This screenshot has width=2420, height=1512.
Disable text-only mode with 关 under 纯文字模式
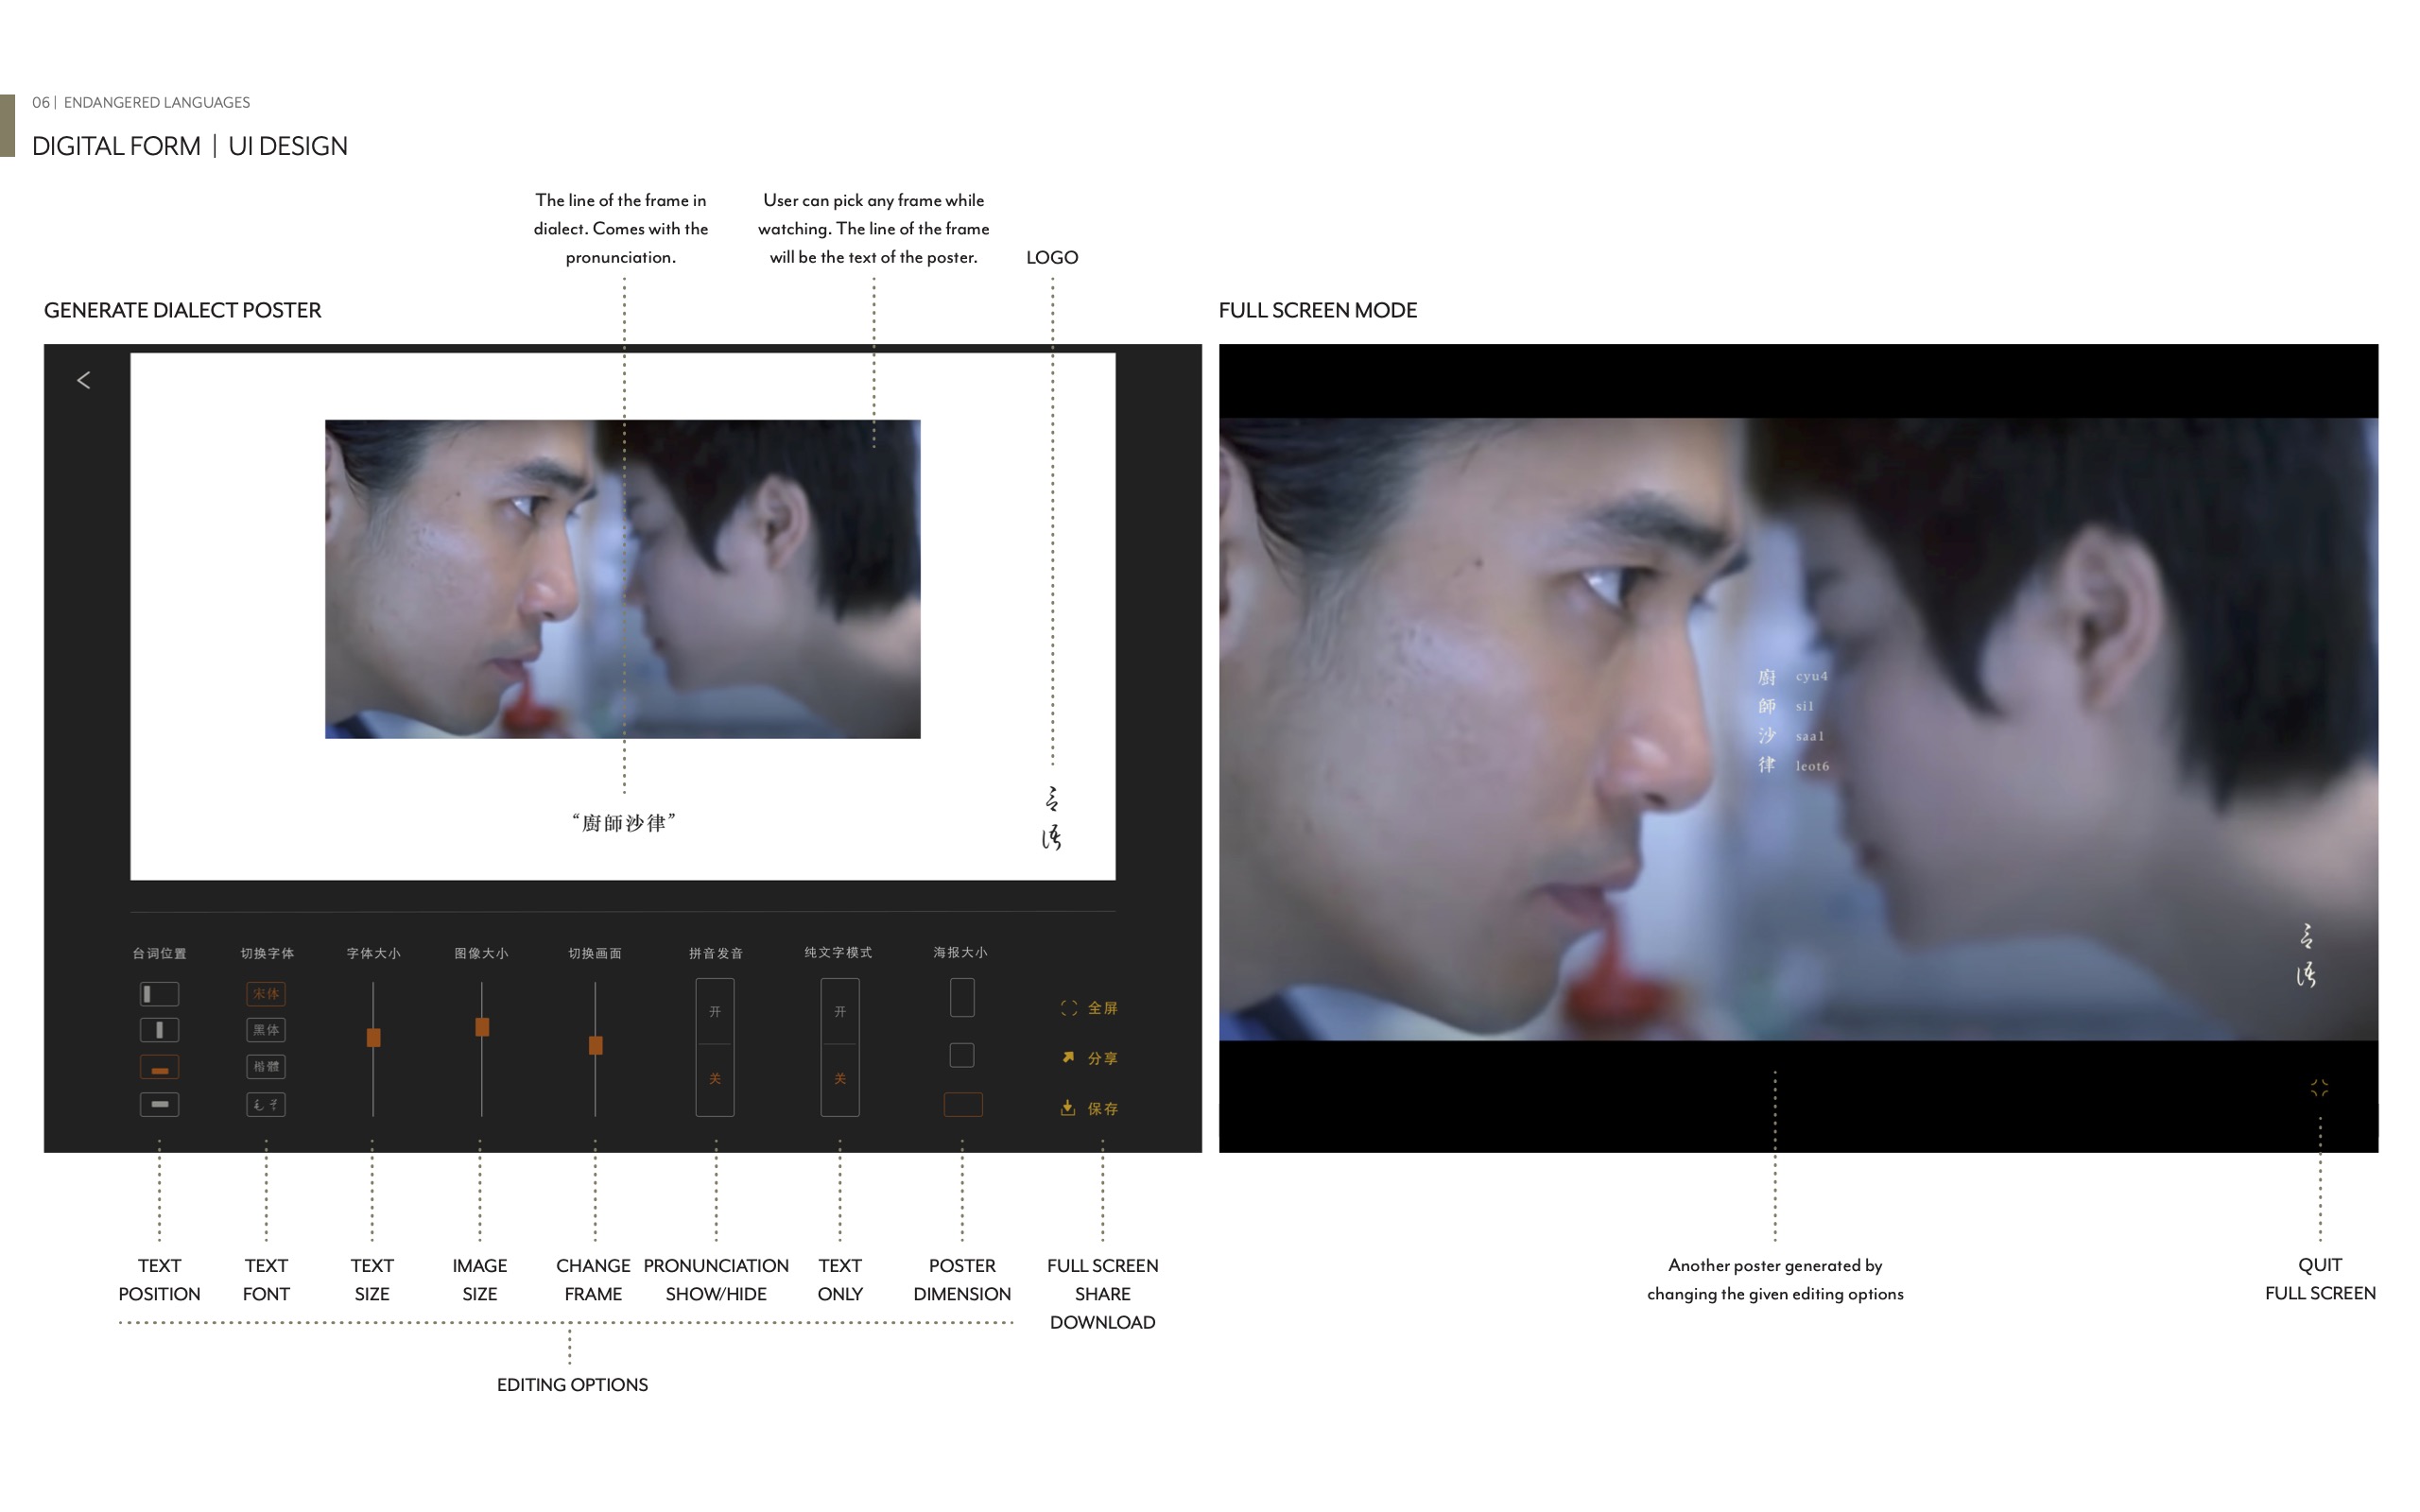click(x=840, y=1079)
